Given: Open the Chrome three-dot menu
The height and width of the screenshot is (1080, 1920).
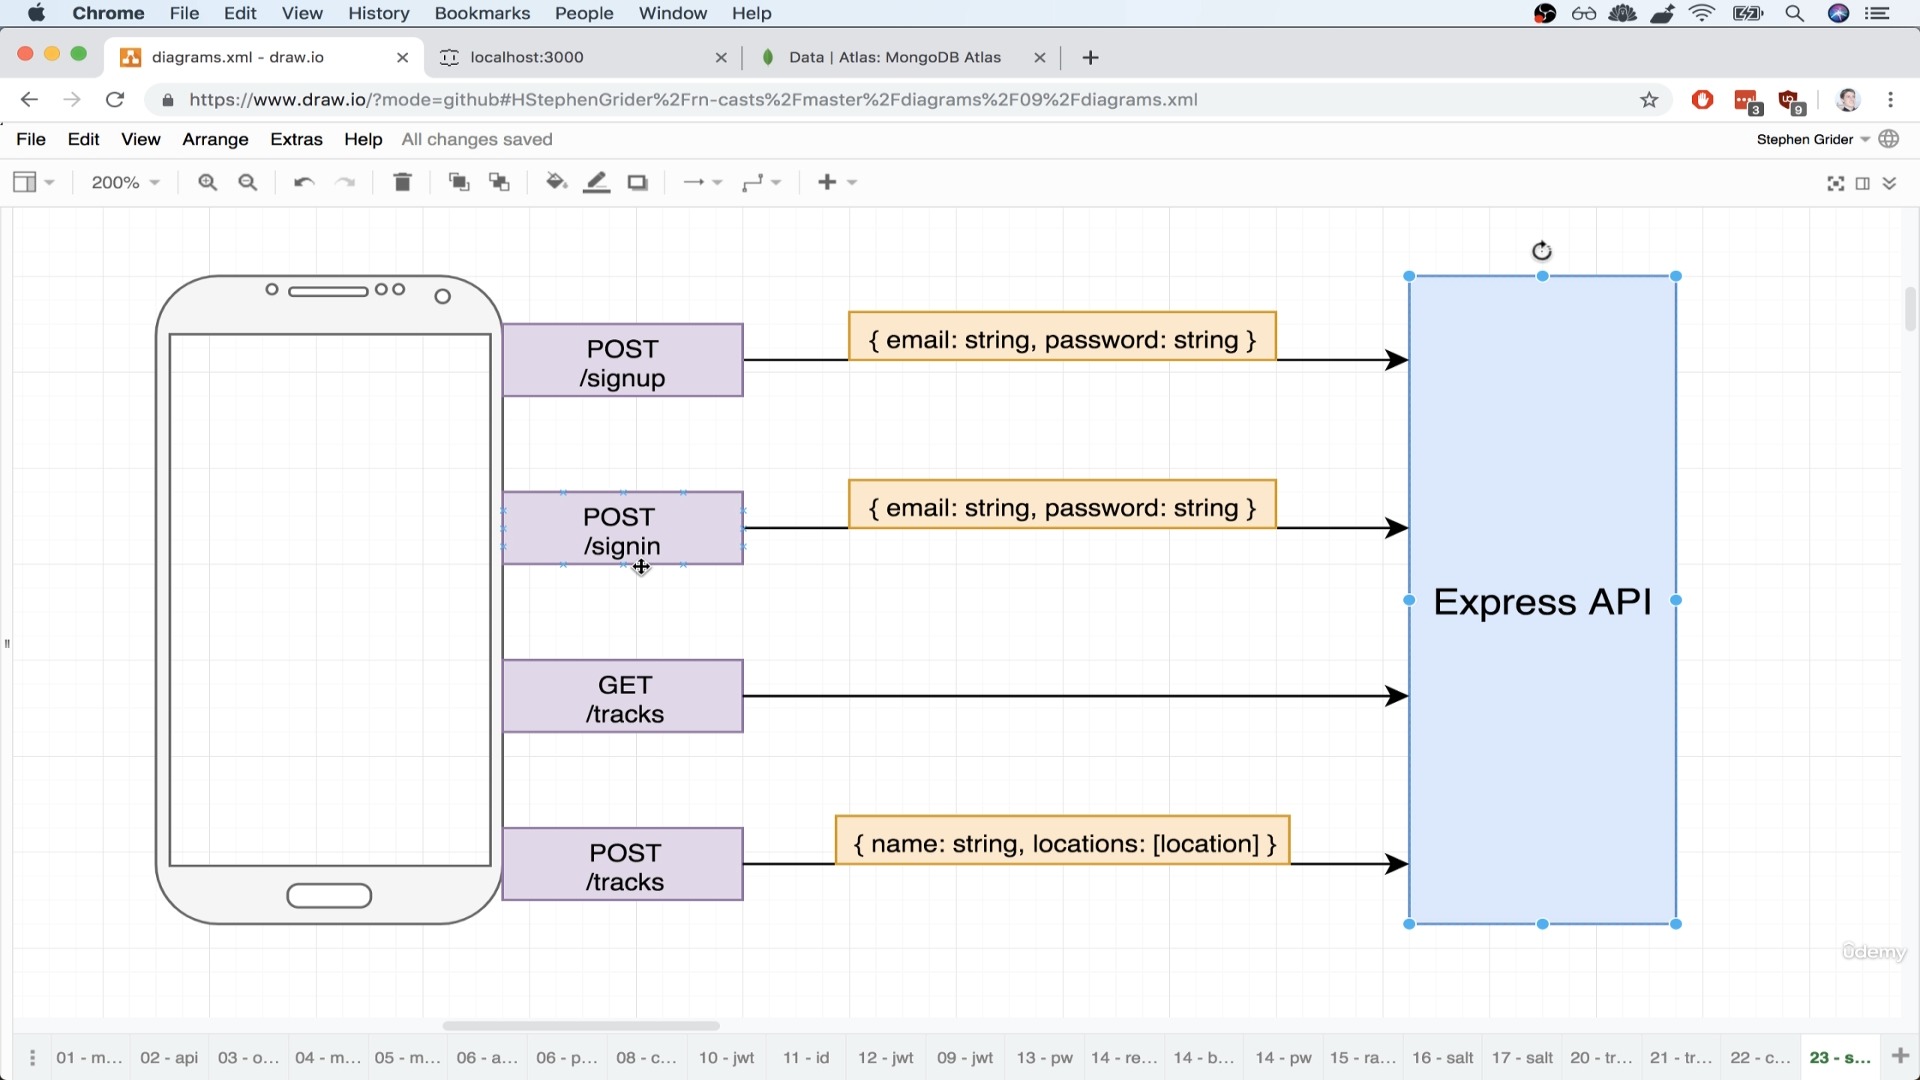Looking at the screenshot, I should pyautogui.click(x=1890, y=100).
